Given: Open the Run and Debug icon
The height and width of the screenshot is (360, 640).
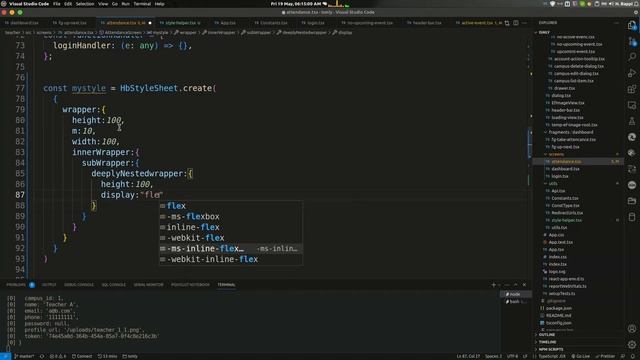Looking at the screenshot, I should click(632, 73).
